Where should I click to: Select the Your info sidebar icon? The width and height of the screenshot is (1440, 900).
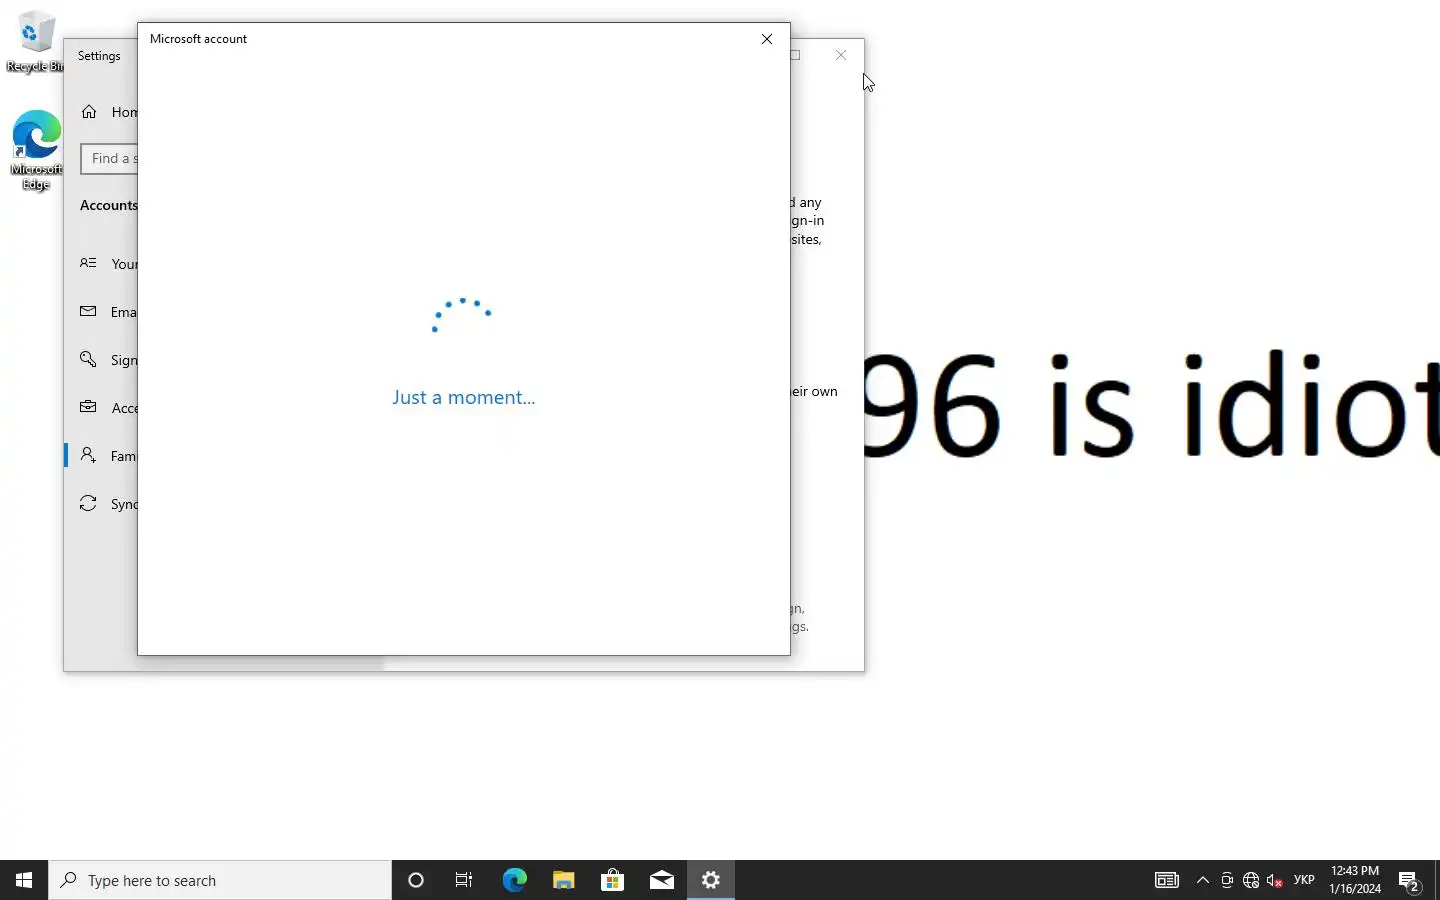point(89,263)
